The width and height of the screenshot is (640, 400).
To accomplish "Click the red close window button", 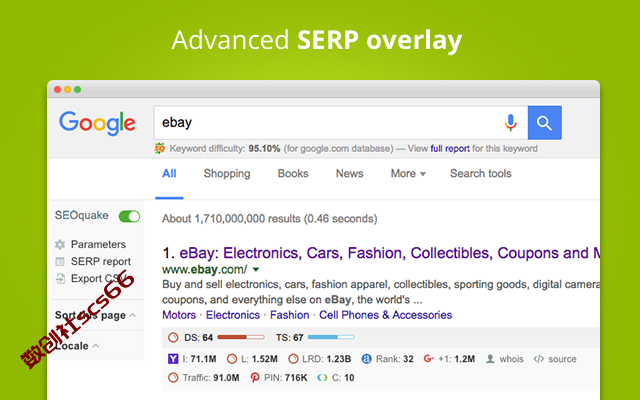I will point(58,89).
